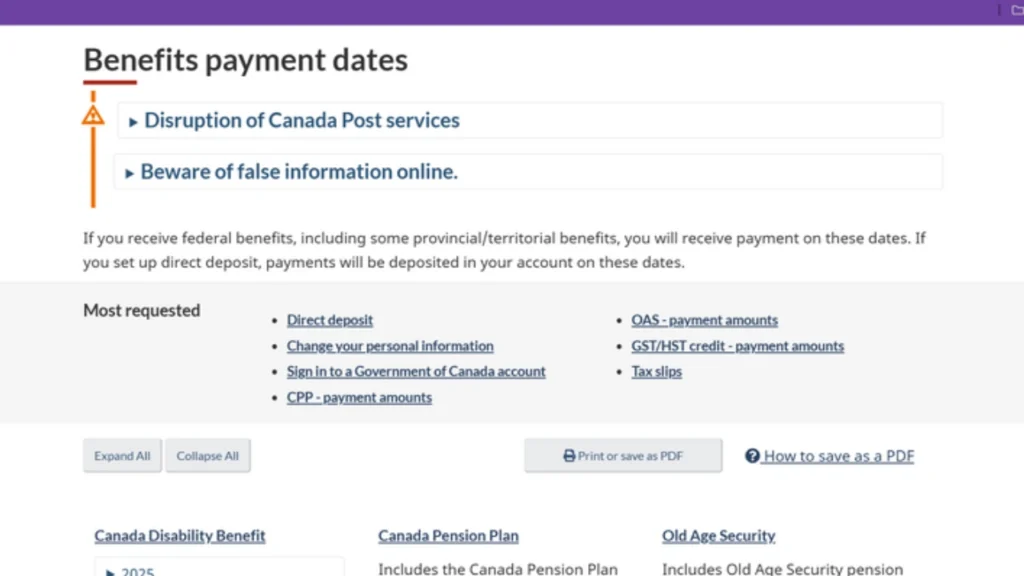
Task: Follow the Sign in to Government of Canada account link
Action: [416, 371]
